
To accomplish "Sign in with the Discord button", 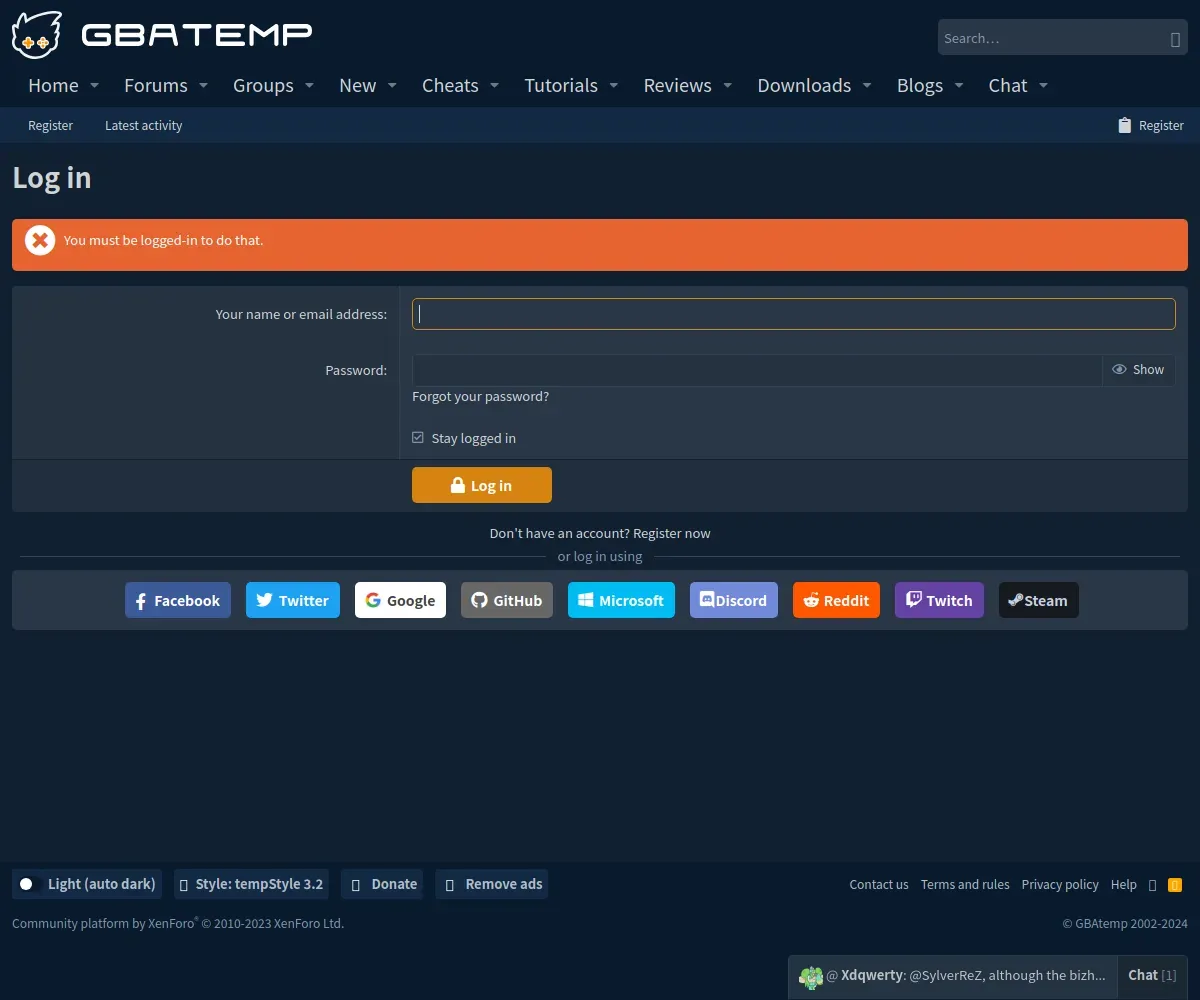I will (734, 600).
